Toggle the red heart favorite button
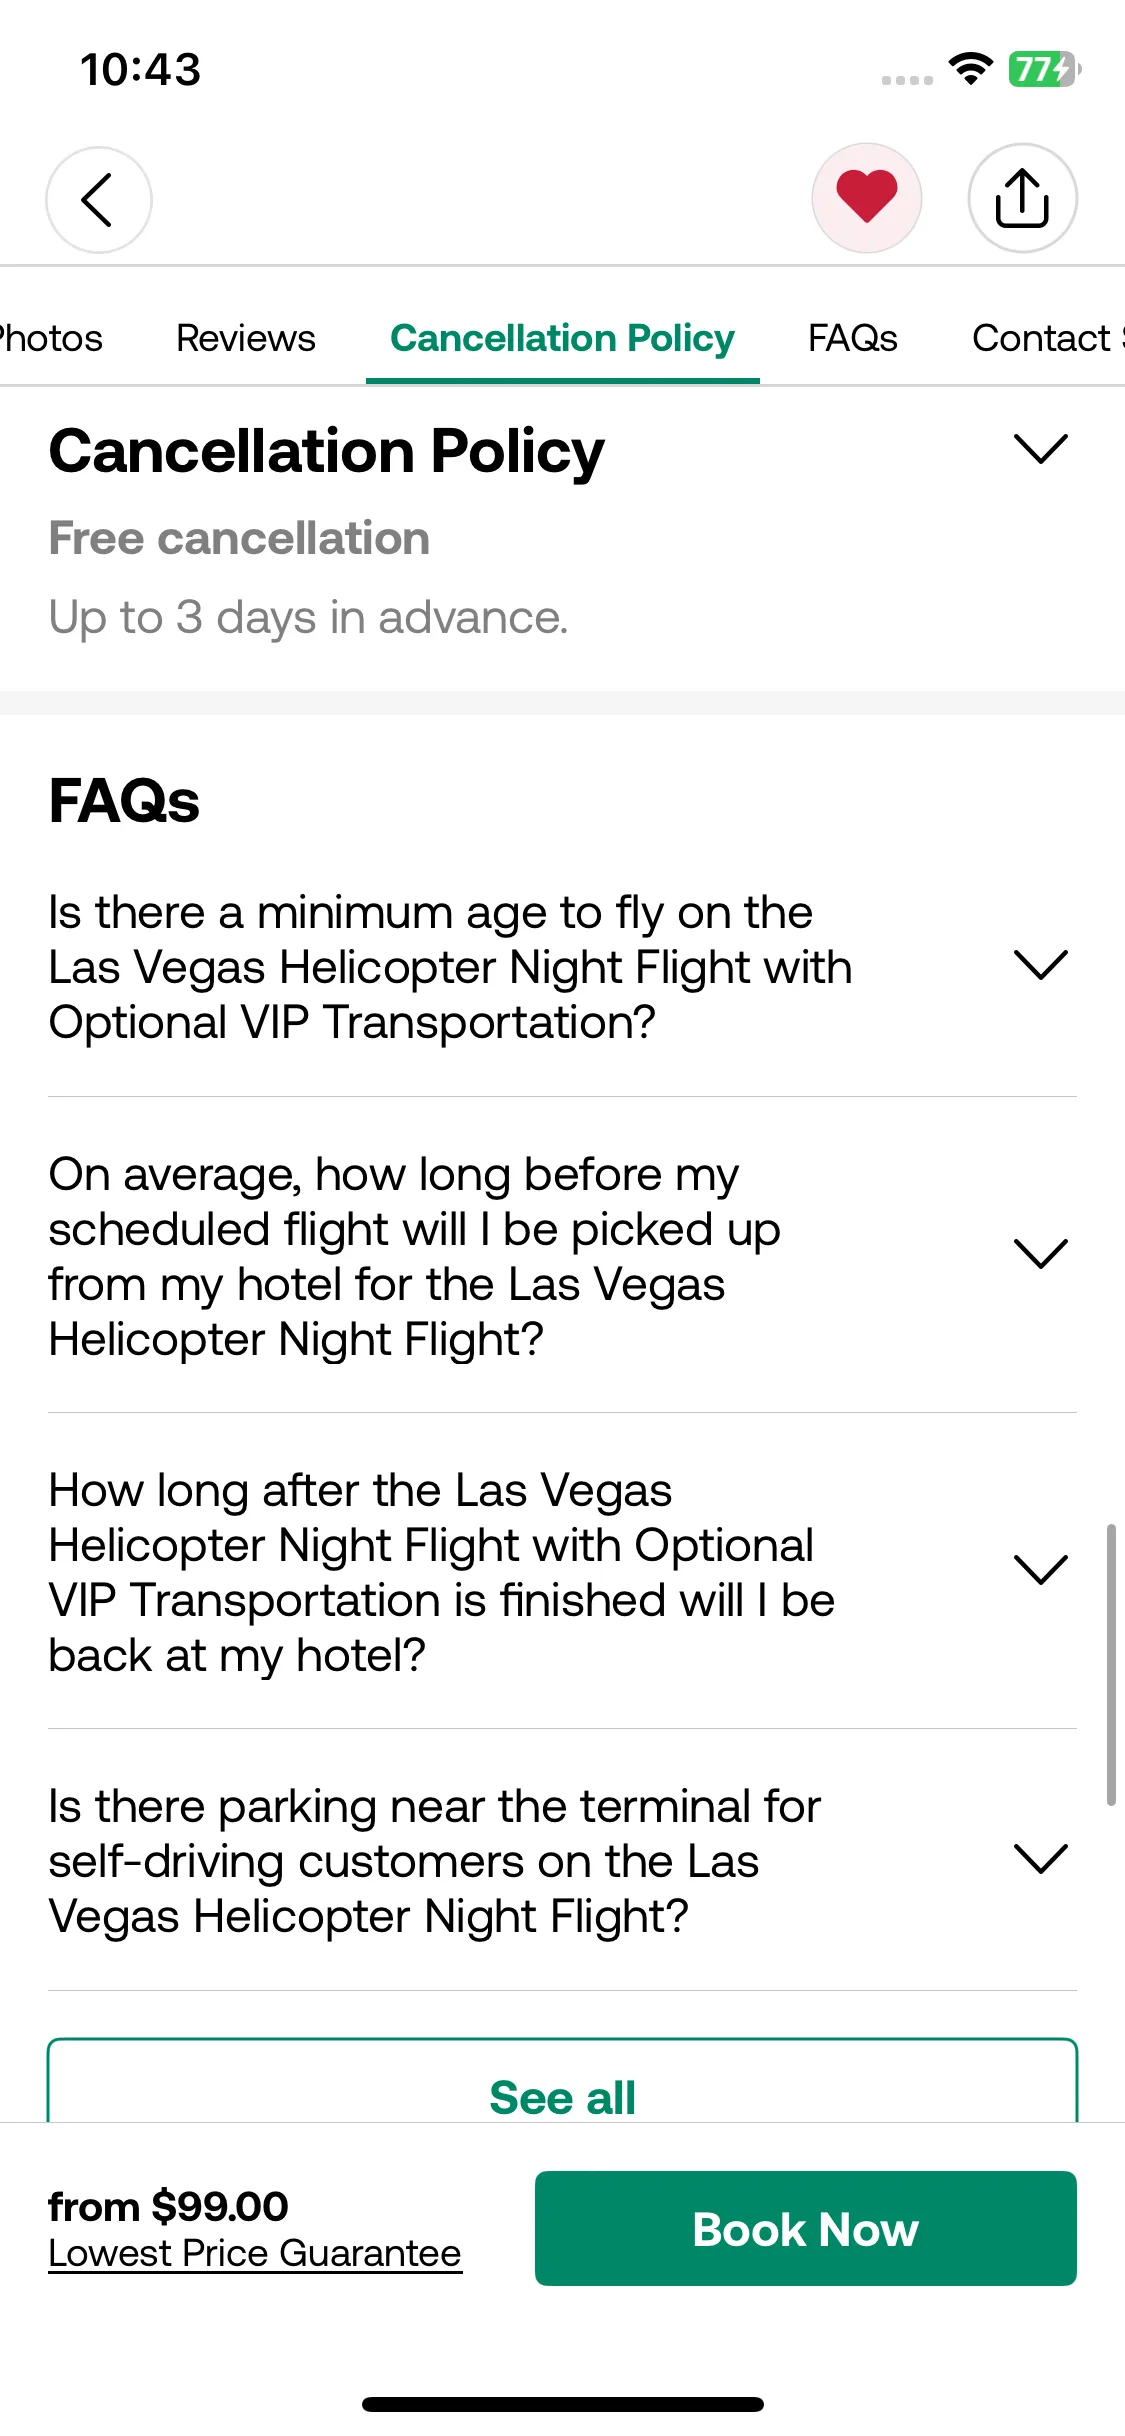Image resolution: width=1125 pixels, height=2436 pixels. [x=866, y=198]
